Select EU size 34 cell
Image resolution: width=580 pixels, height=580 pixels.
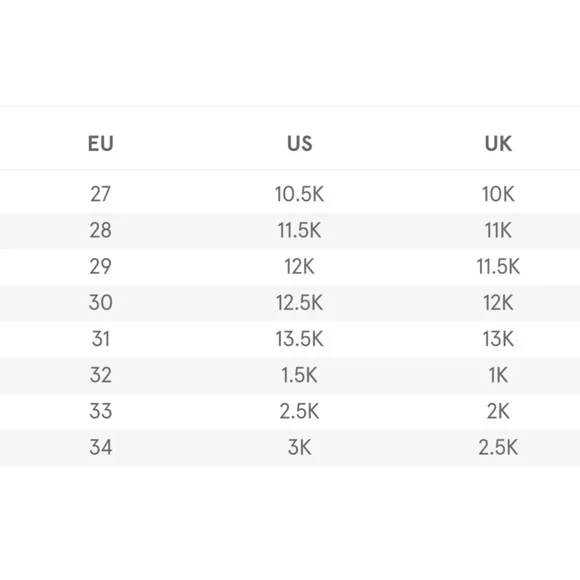click(x=101, y=447)
